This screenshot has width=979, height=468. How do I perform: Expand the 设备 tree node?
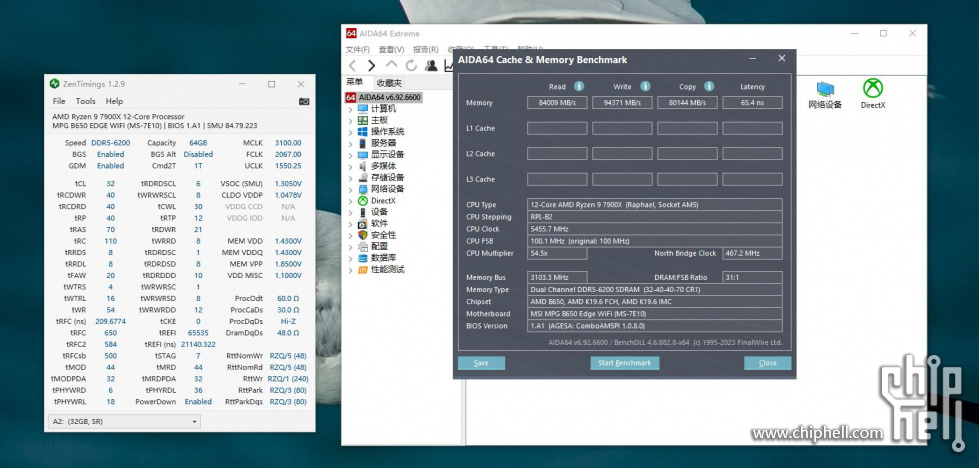(350, 212)
